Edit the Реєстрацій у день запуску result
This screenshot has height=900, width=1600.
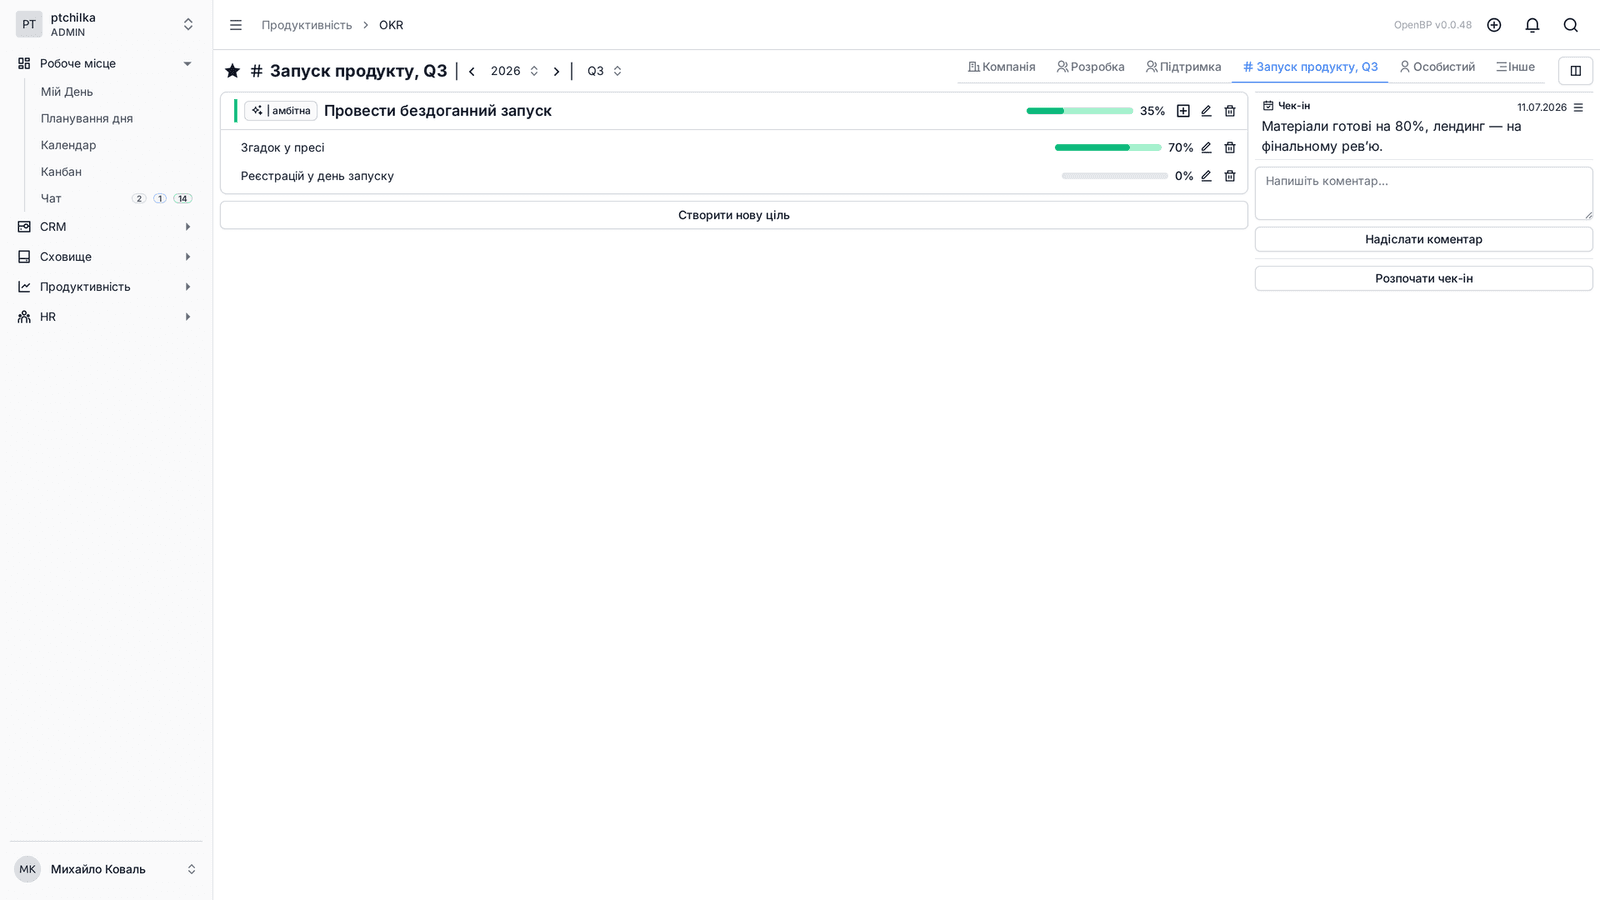point(1206,176)
